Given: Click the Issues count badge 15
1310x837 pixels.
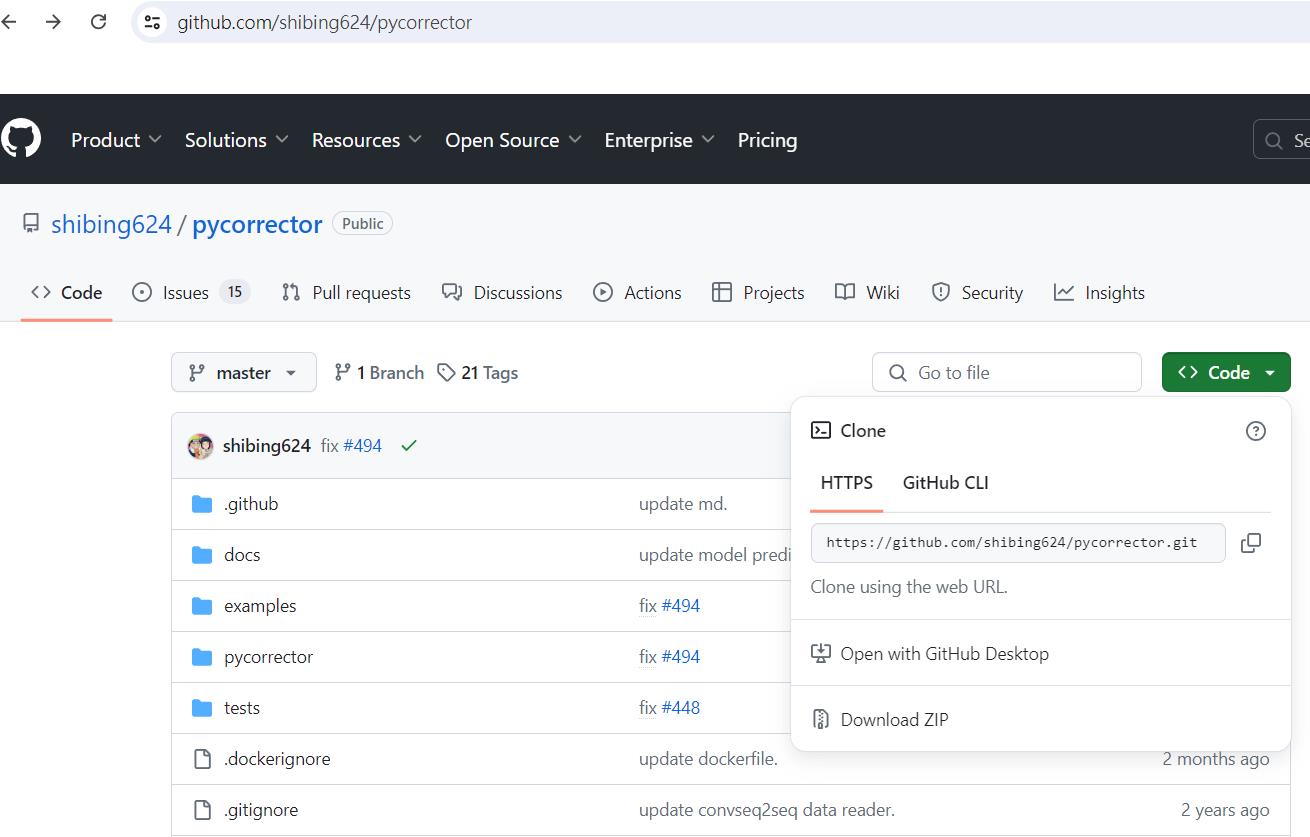Looking at the screenshot, I should click(235, 292).
